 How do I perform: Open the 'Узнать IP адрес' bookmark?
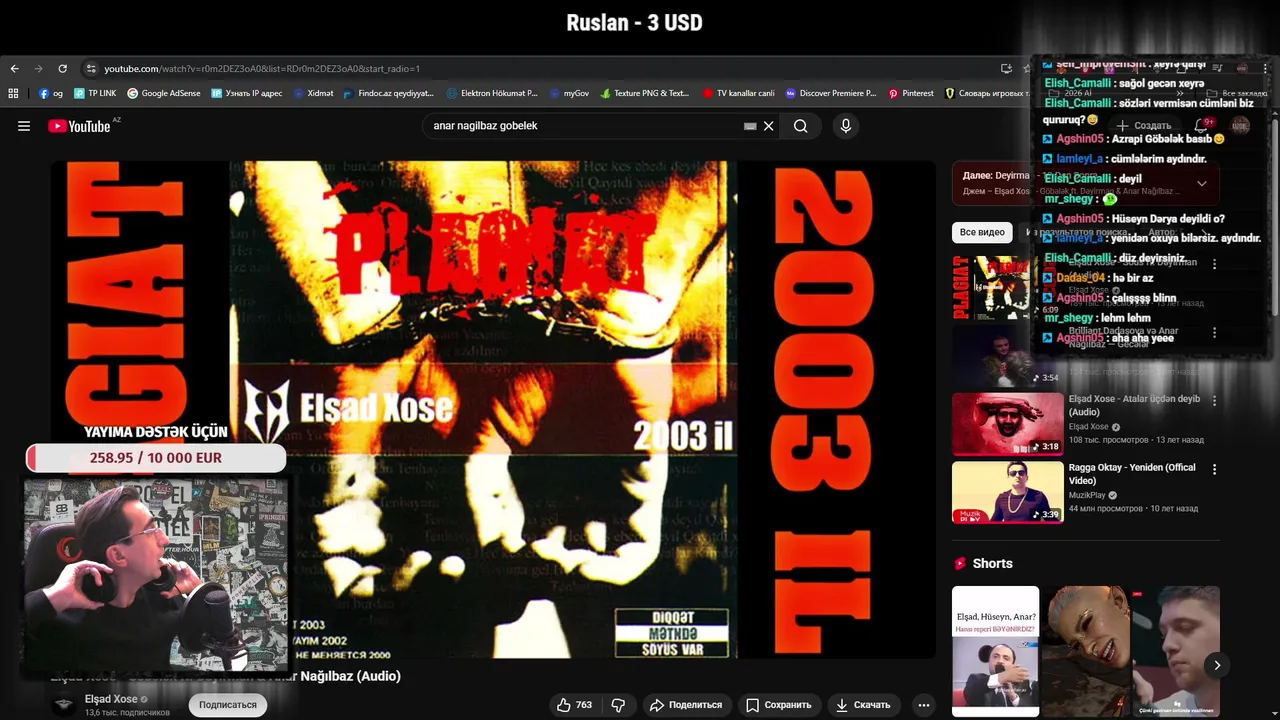(x=247, y=93)
